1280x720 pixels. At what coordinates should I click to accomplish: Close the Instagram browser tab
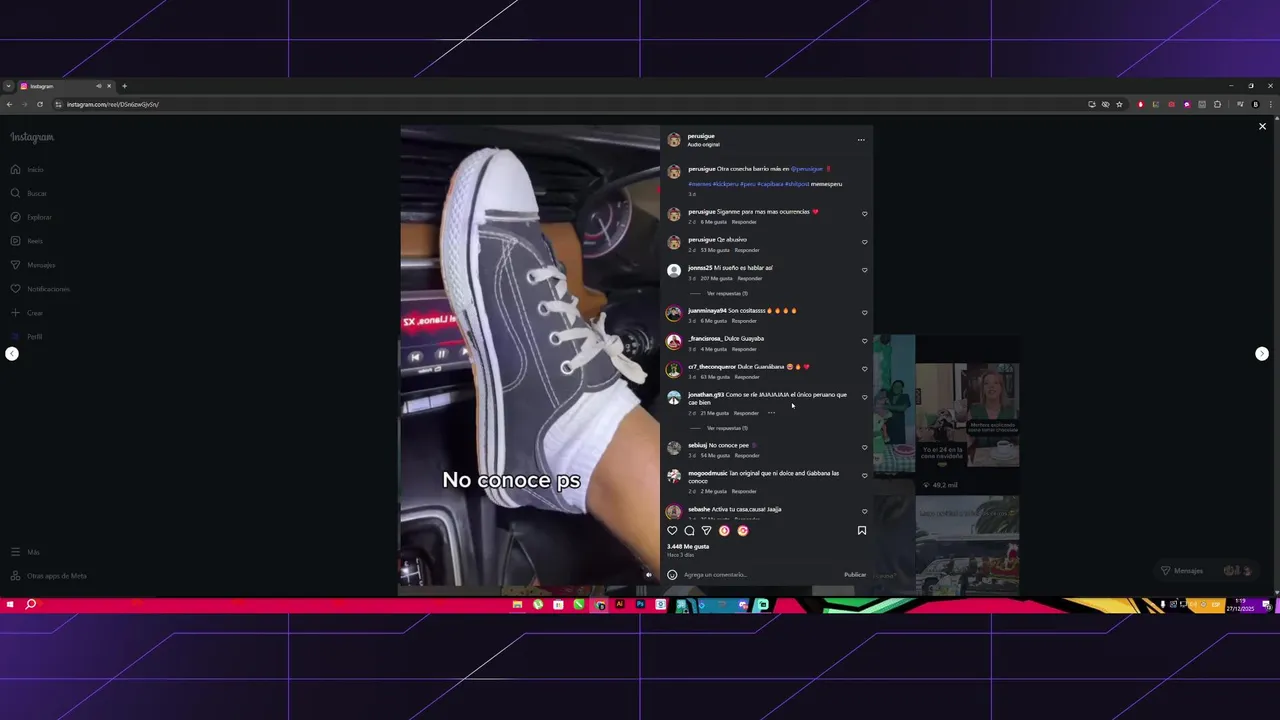point(109,86)
